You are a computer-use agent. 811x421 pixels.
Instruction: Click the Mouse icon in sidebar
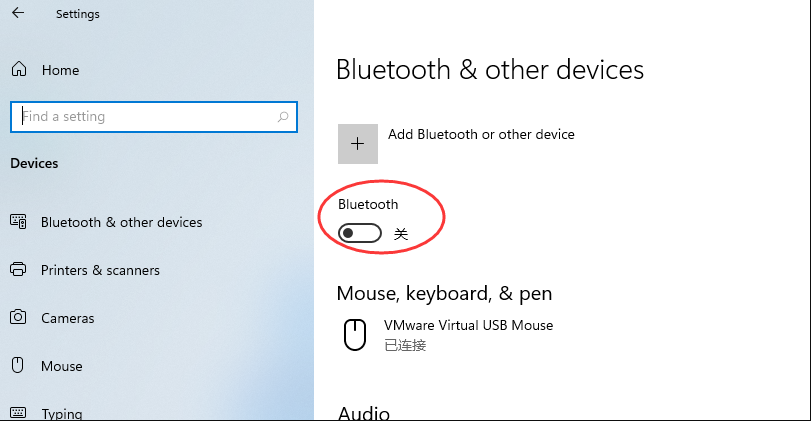point(18,366)
